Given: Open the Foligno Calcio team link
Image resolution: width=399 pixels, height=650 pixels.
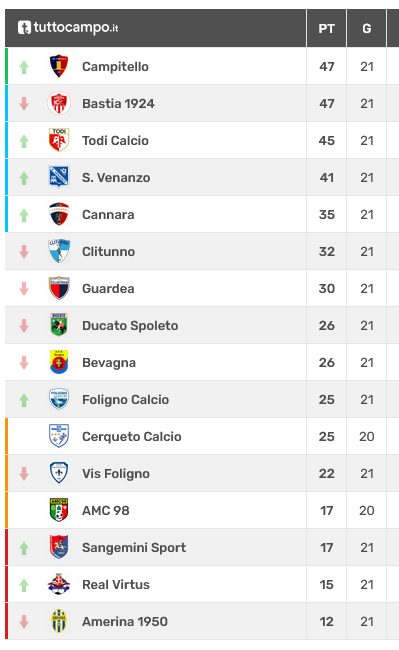Looking at the screenshot, I should click(x=126, y=400).
